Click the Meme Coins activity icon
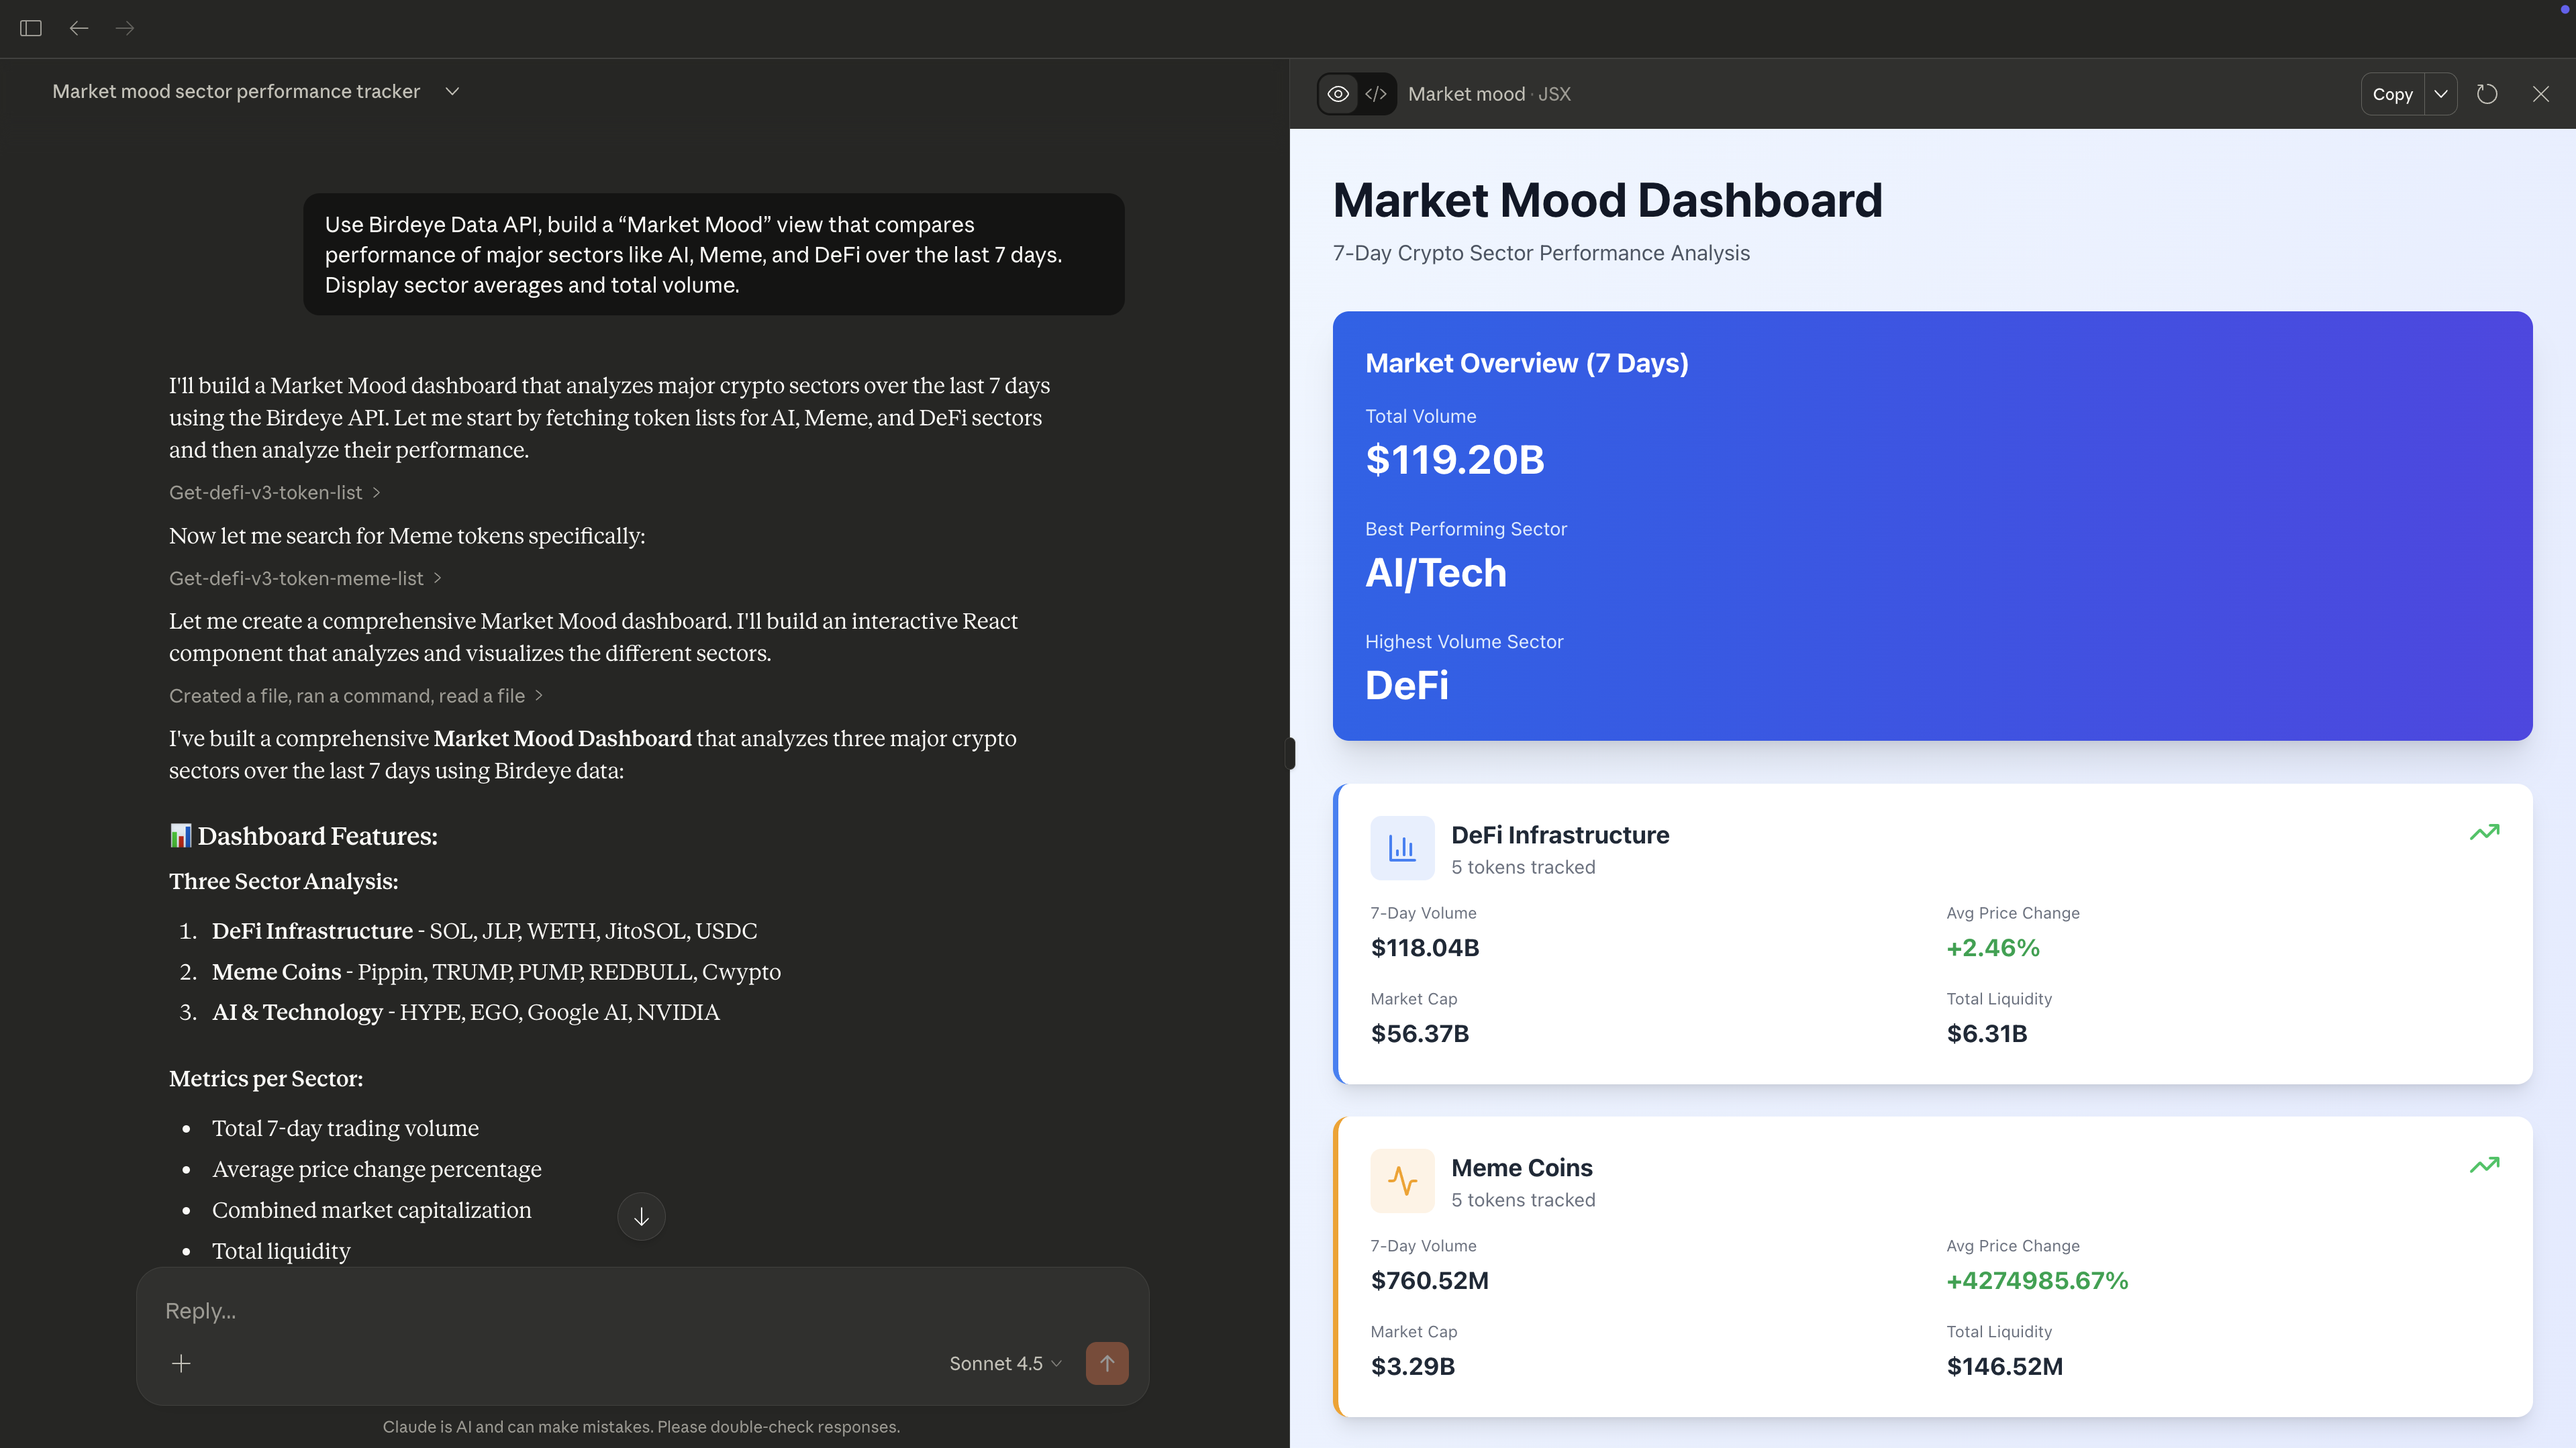The width and height of the screenshot is (2576, 1448). click(1402, 1181)
